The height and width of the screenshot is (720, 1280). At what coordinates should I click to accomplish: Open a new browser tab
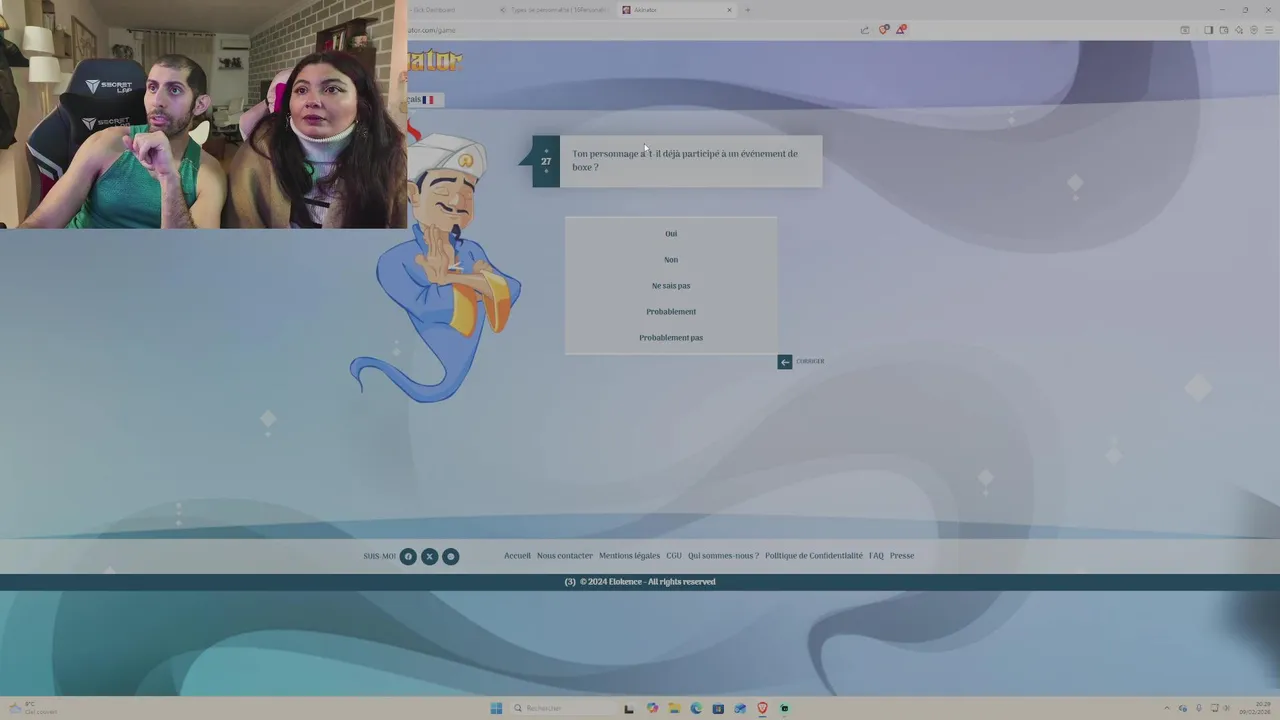coord(747,10)
